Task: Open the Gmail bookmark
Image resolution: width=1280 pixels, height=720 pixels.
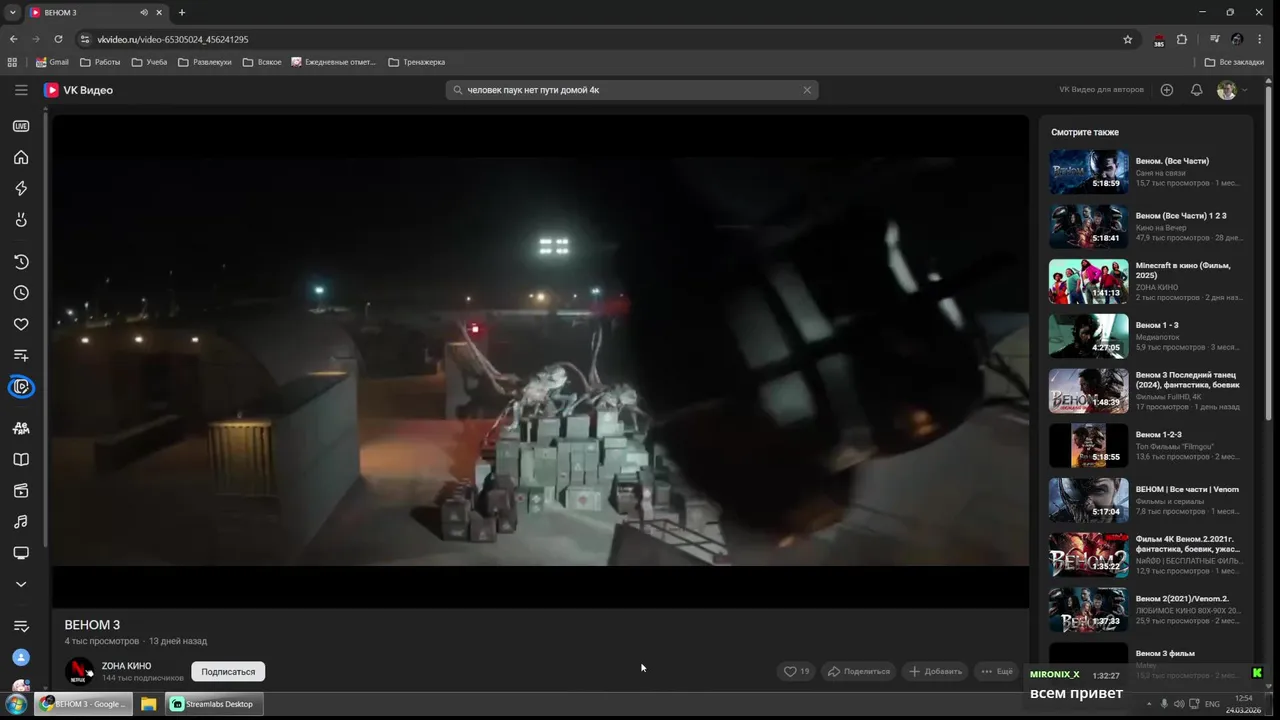Action: (52, 62)
